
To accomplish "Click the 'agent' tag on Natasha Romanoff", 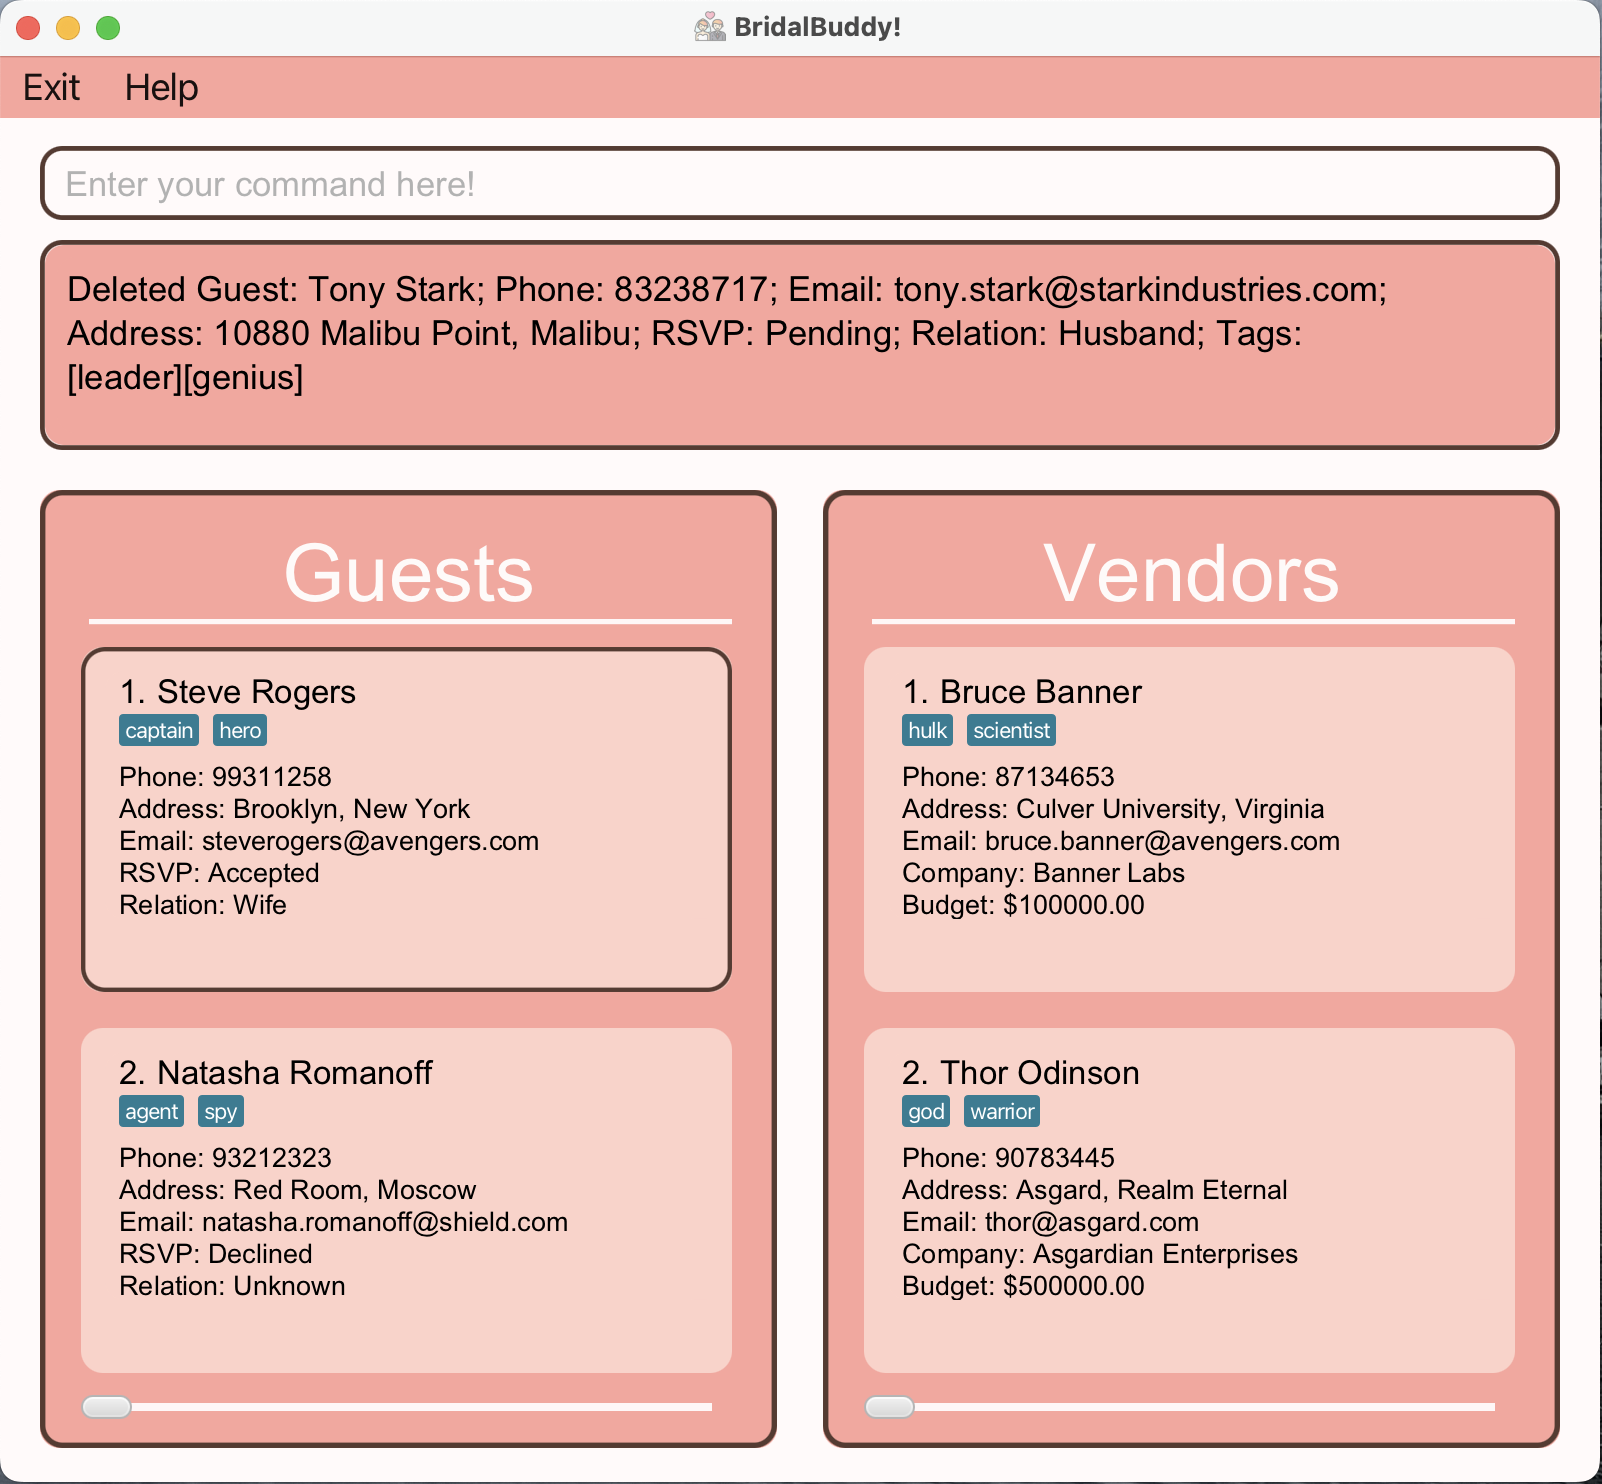I will 151,1111.
